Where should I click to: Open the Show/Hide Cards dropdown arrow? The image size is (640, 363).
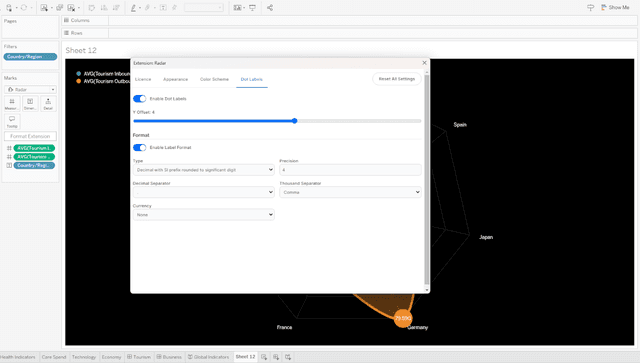coord(244,8)
